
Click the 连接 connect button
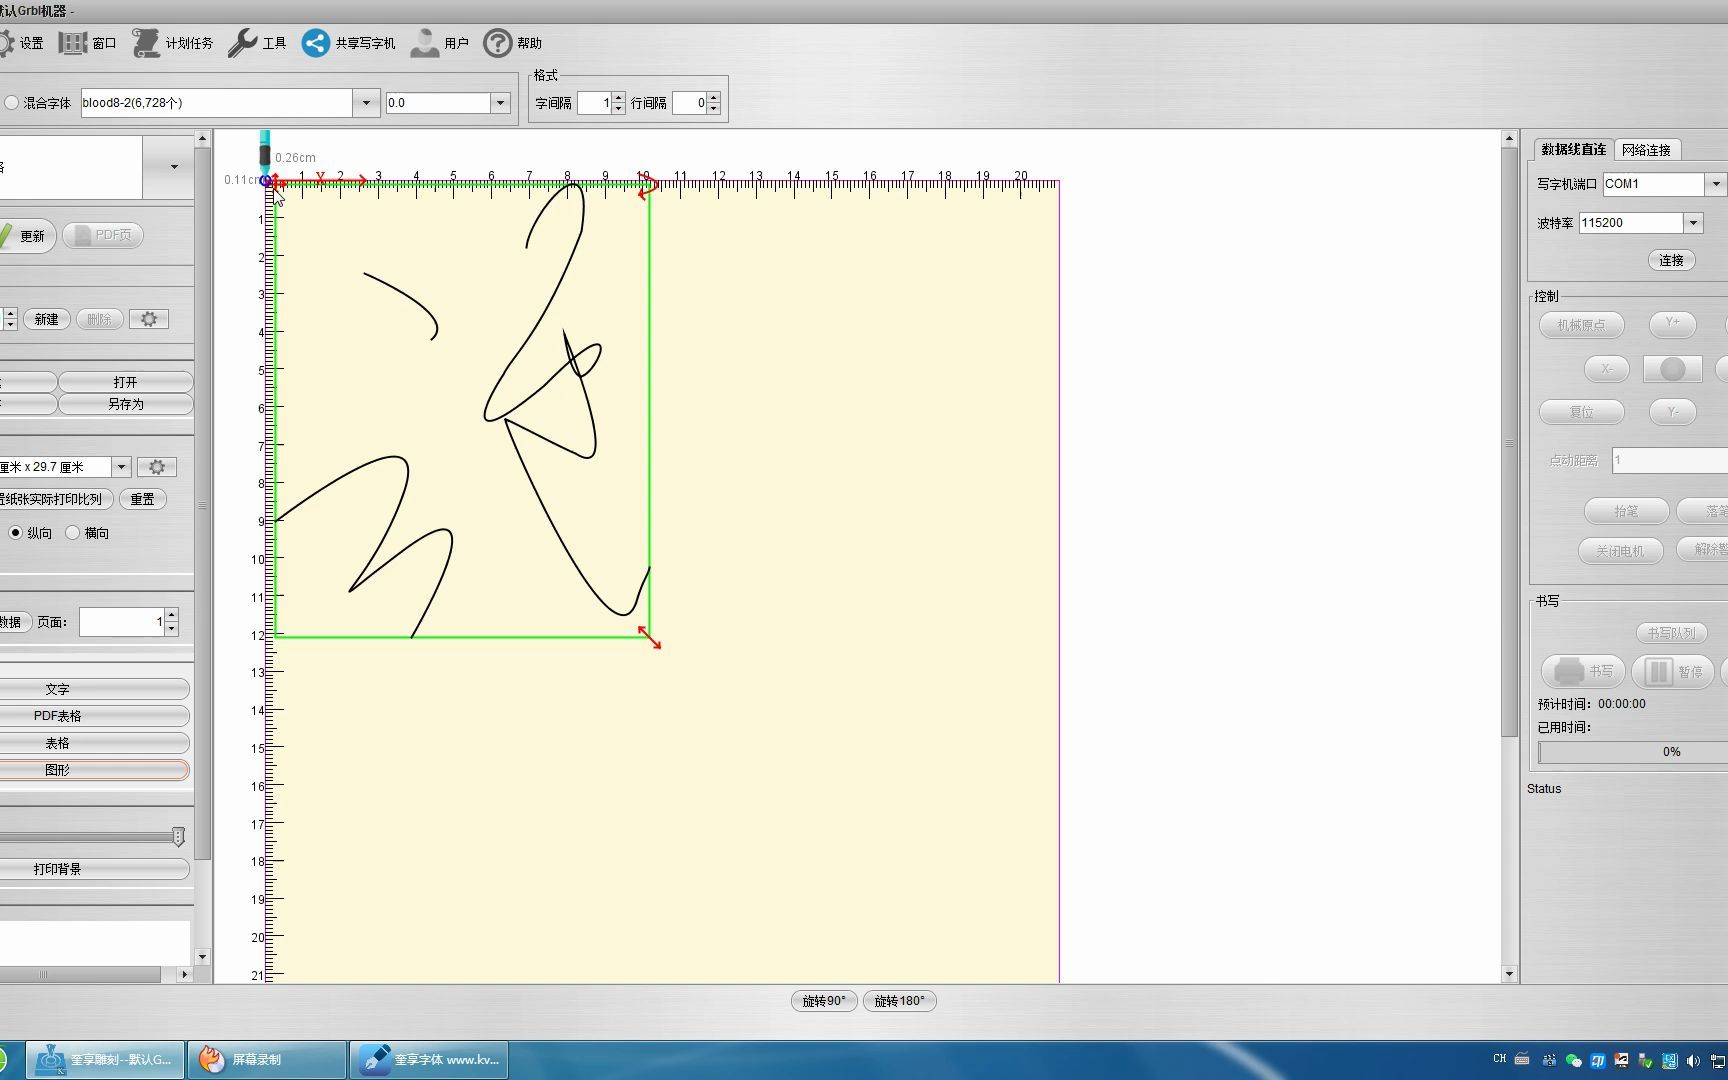coord(1672,260)
